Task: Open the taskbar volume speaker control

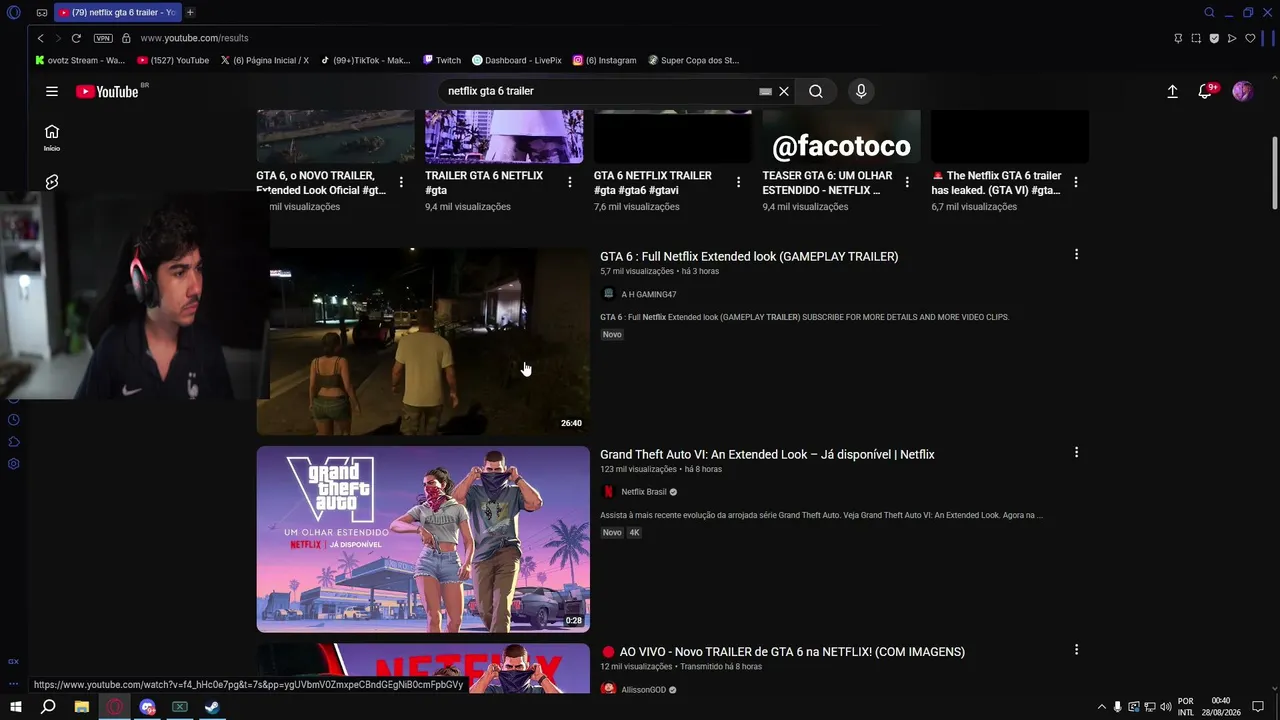Action: [1166, 707]
